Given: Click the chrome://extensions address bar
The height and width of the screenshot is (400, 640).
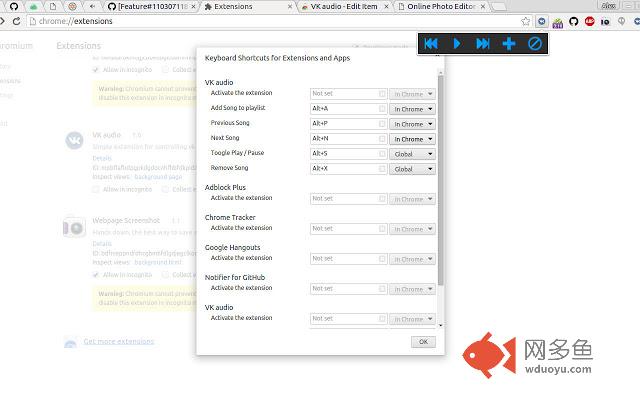Looking at the screenshot, I should [273, 21].
